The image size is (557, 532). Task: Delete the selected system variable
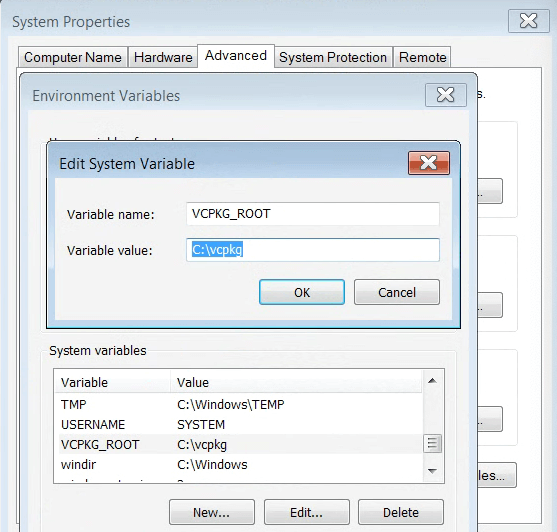coord(401,512)
